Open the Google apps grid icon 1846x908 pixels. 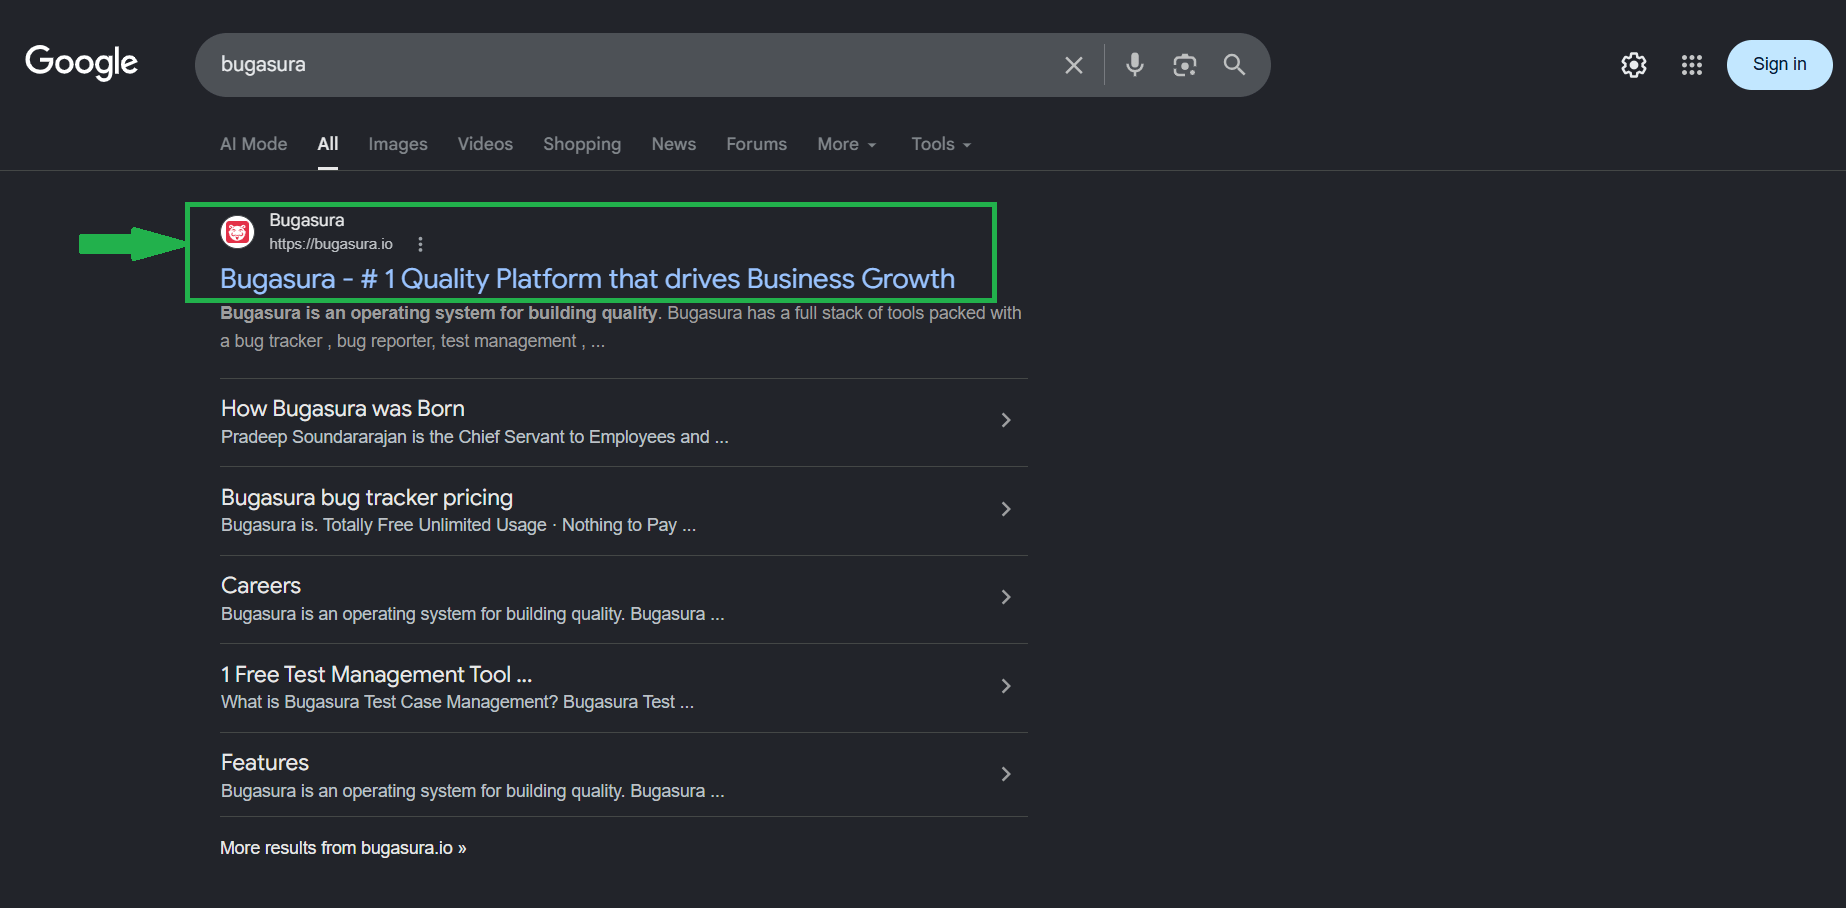coord(1692,65)
